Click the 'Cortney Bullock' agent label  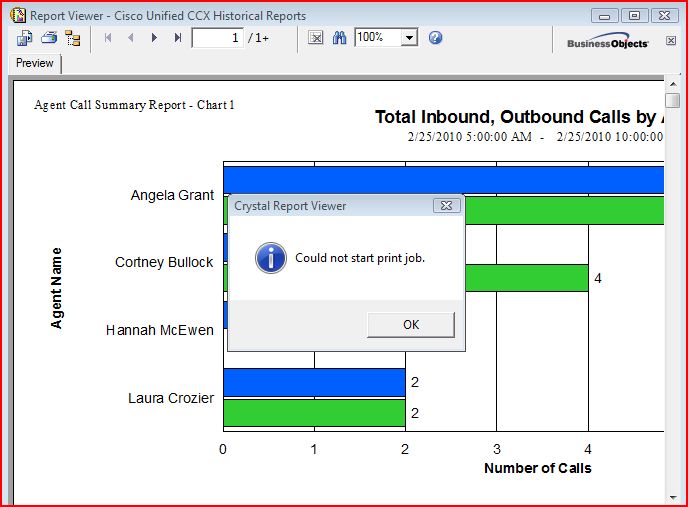tap(164, 262)
